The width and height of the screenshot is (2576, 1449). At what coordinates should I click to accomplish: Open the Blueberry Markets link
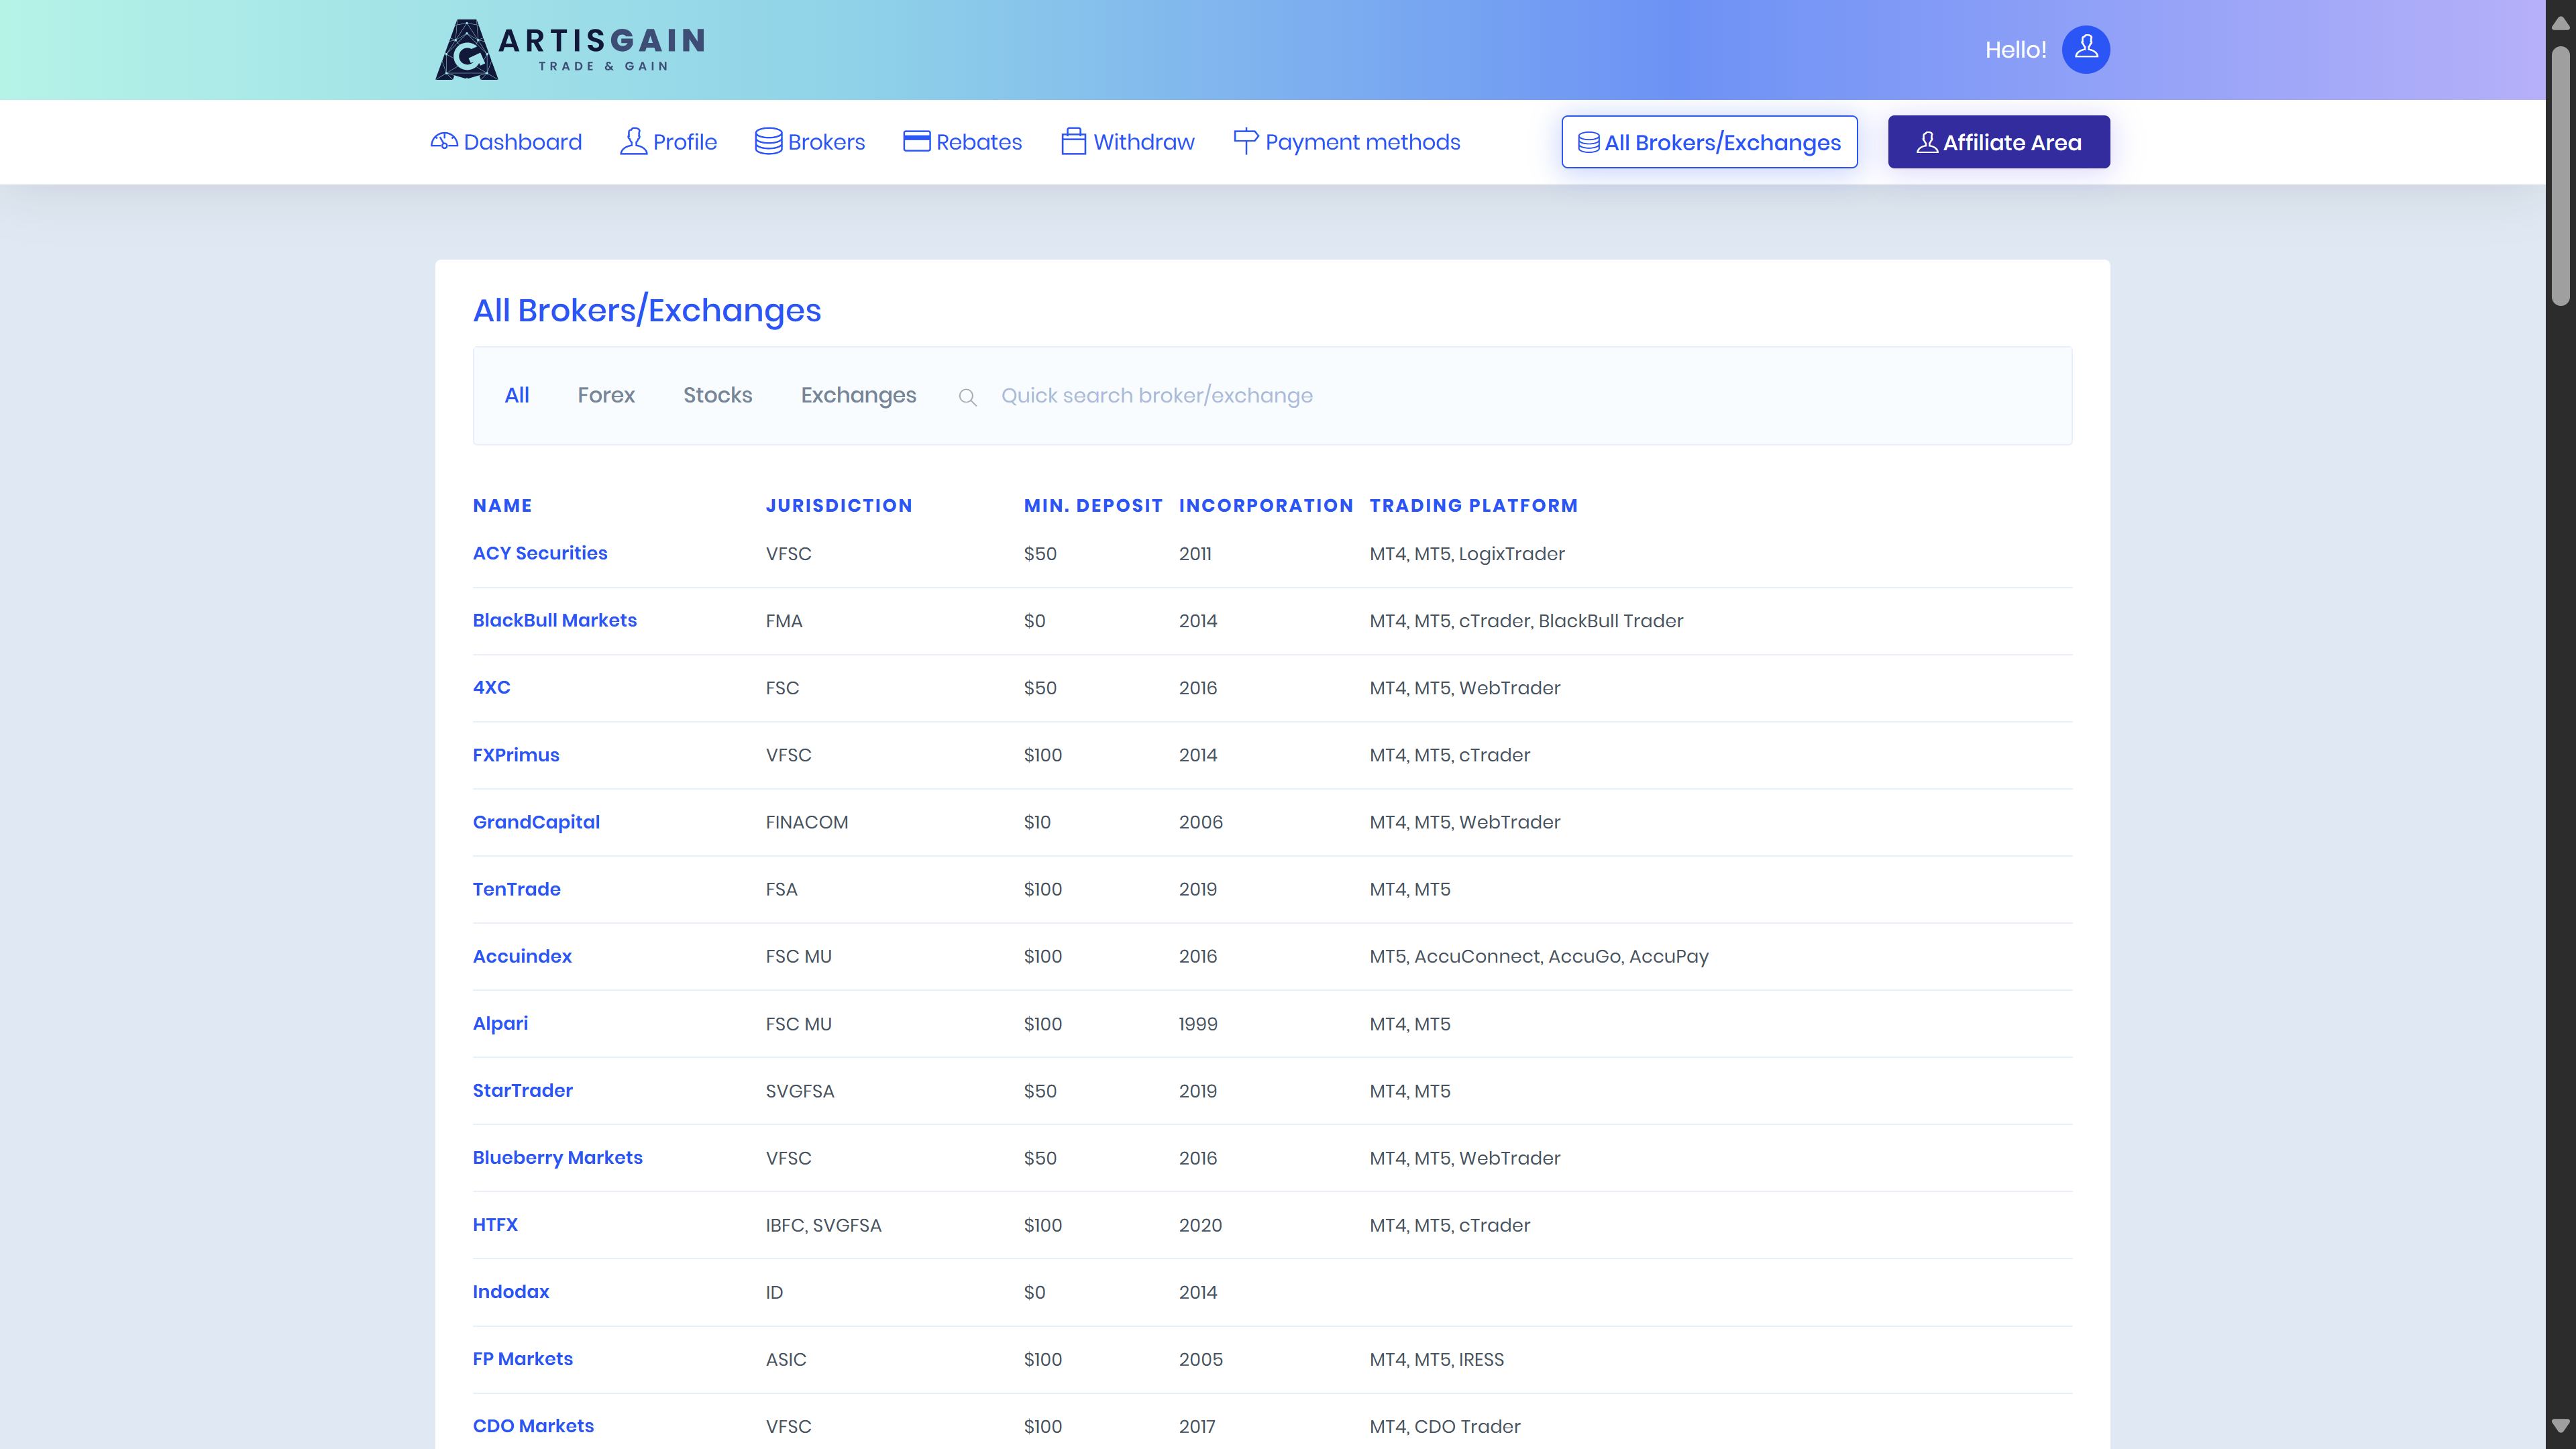point(558,1157)
